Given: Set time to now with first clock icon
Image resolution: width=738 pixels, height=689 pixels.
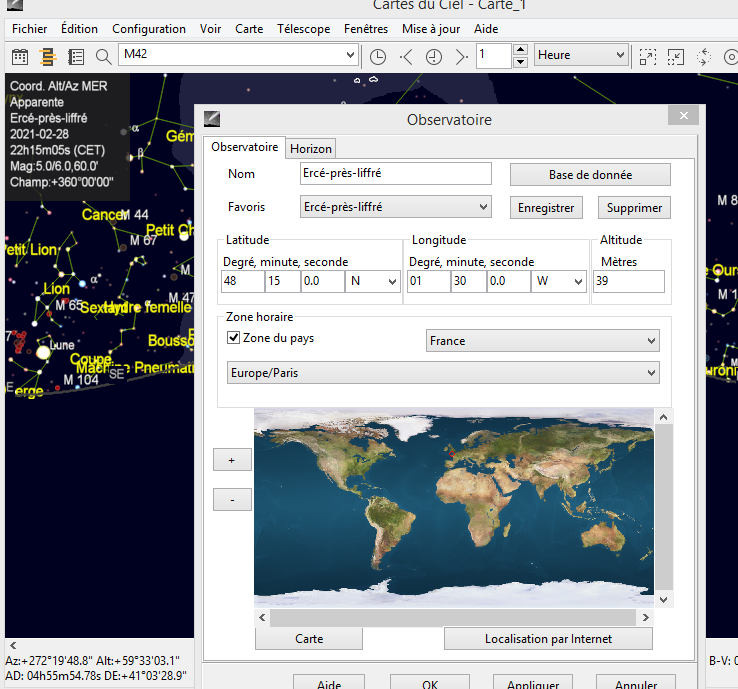Looking at the screenshot, I should coord(378,56).
